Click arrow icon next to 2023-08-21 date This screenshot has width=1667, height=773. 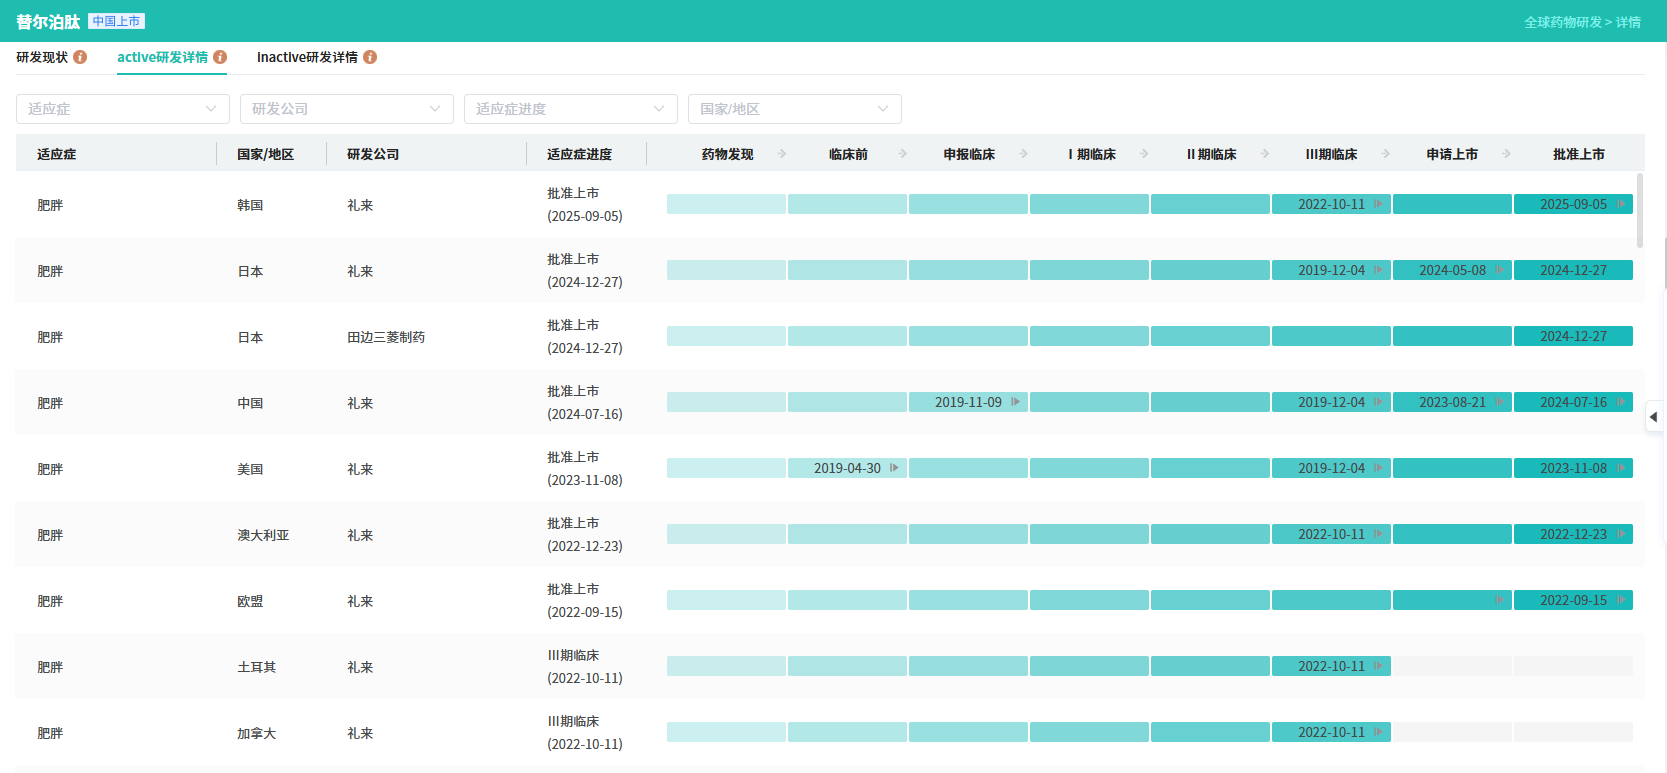1499,402
